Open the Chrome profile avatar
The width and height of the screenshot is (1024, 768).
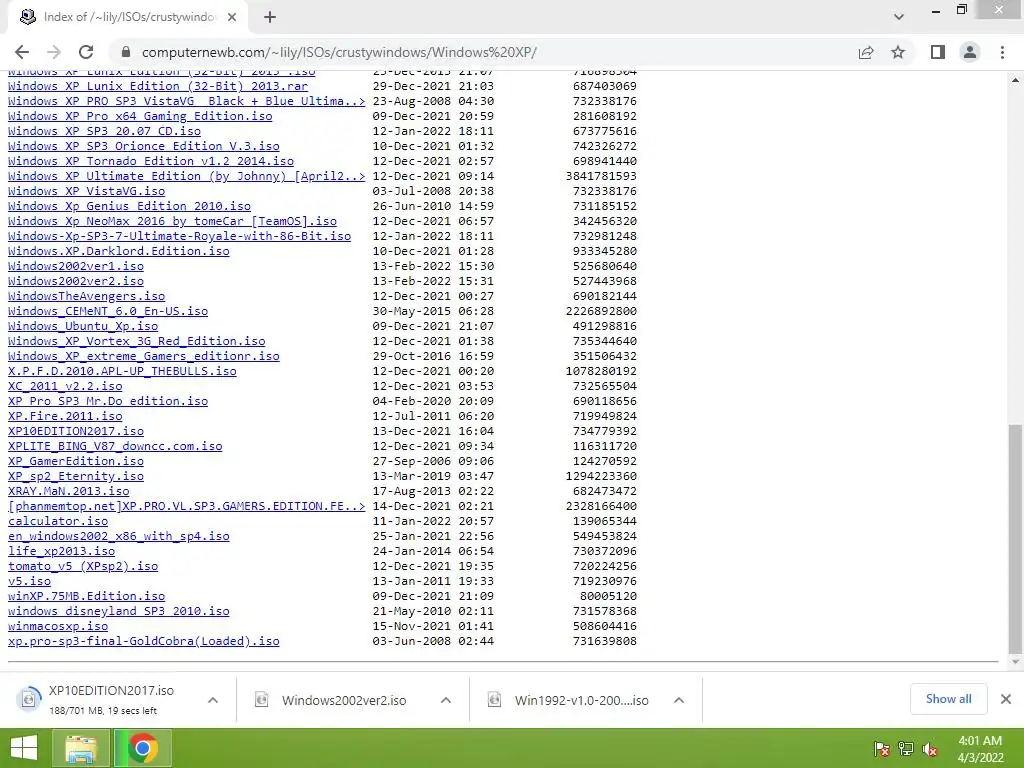pos(970,52)
